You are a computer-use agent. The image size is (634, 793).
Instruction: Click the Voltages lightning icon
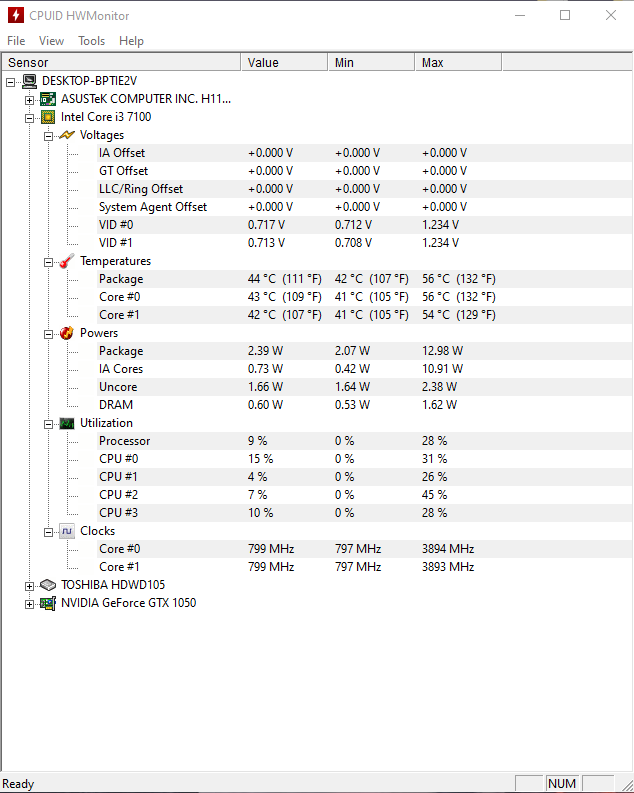pyautogui.click(x=67, y=135)
